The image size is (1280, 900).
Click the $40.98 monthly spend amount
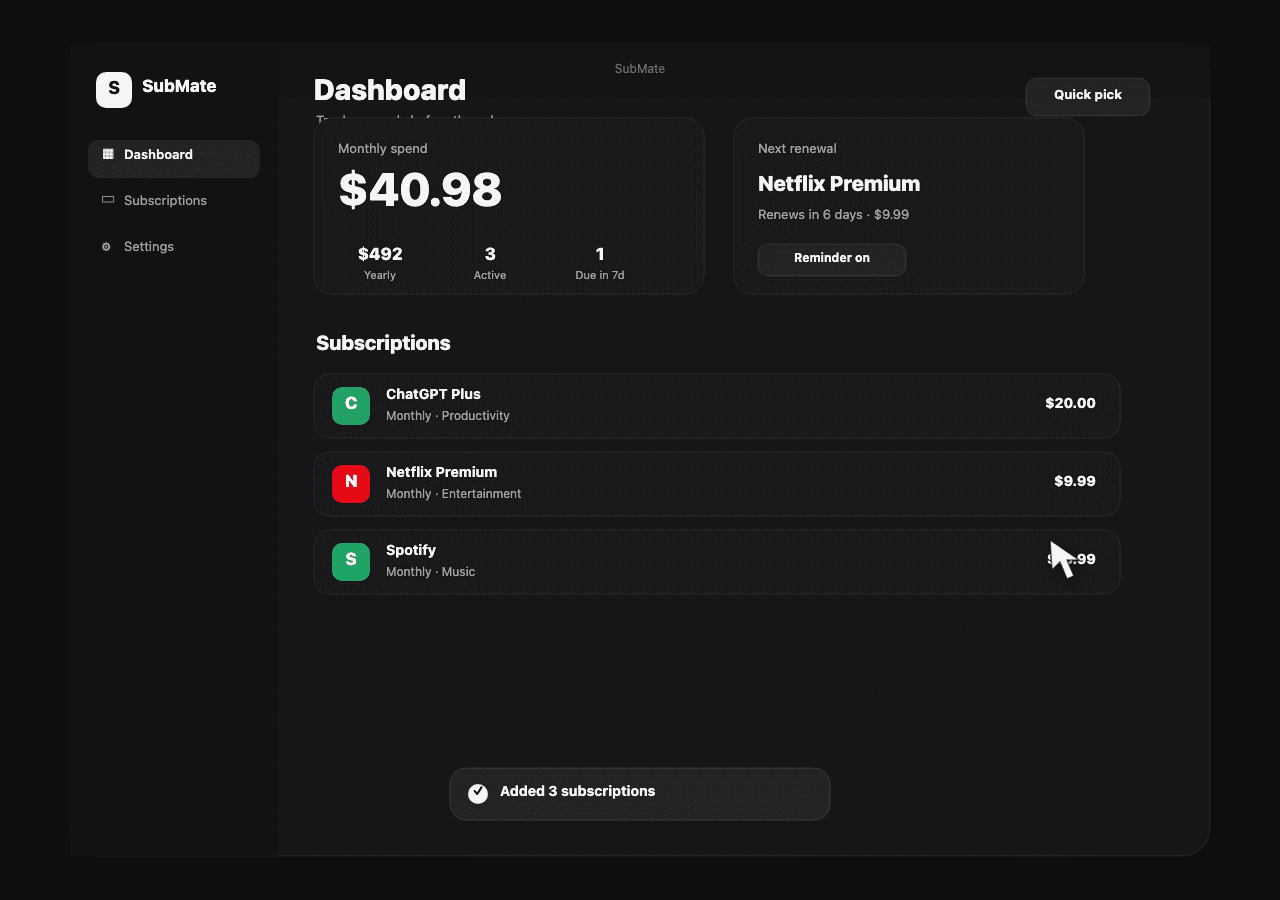coord(420,189)
